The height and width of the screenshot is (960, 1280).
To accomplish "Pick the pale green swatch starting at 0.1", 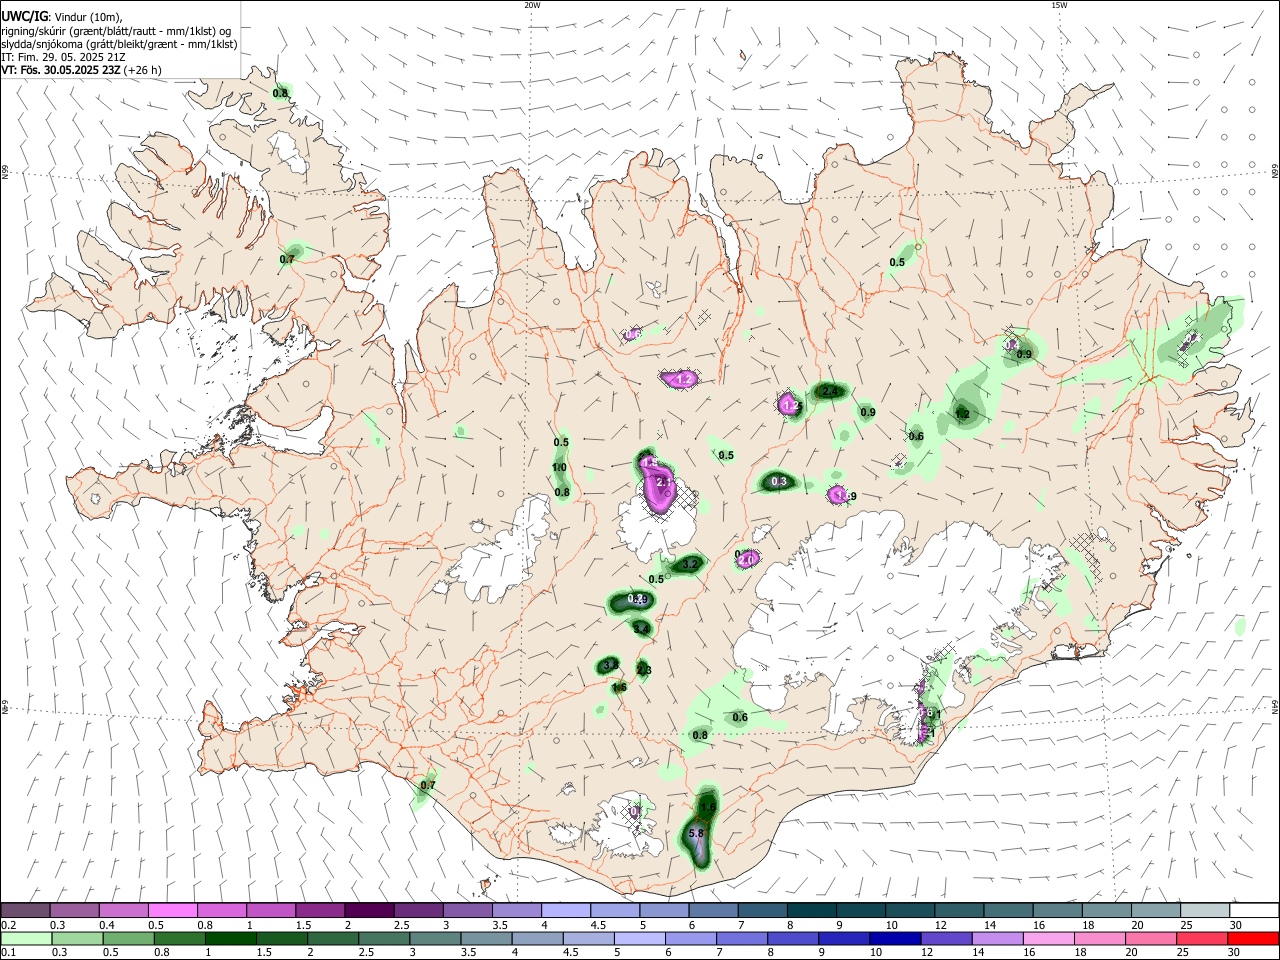I will [x=26, y=939].
